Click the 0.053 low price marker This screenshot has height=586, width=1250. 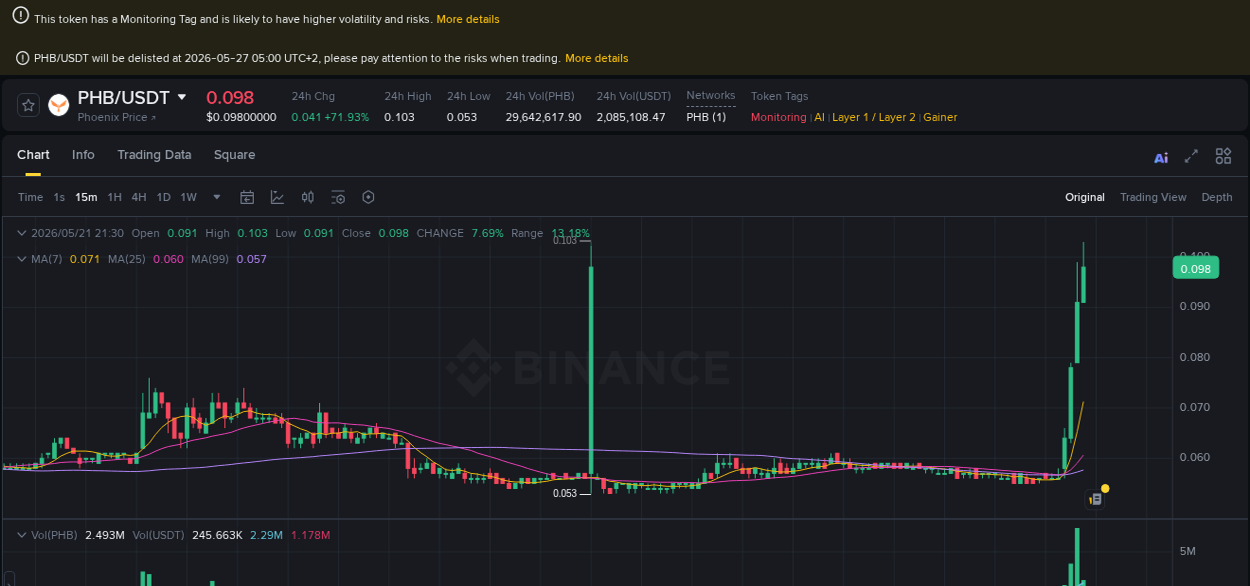564,493
